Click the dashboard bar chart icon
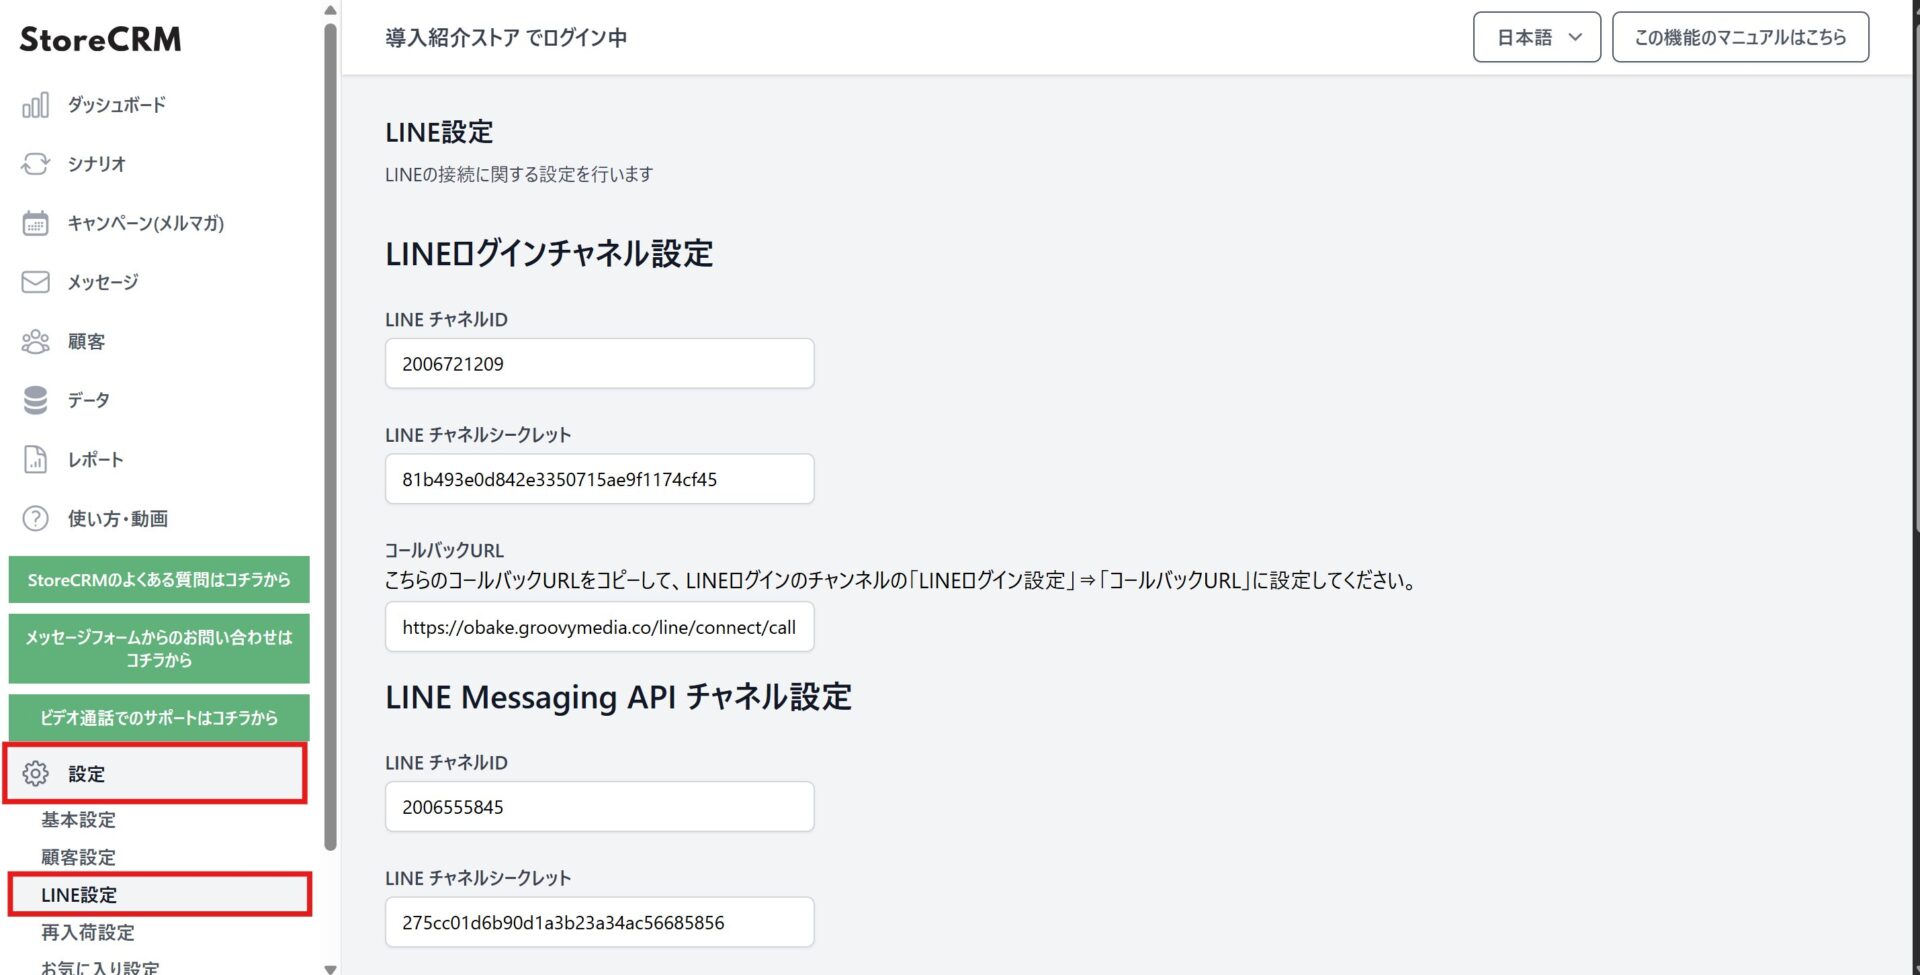The height and width of the screenshot is (975, 1920). pos(35,105)
